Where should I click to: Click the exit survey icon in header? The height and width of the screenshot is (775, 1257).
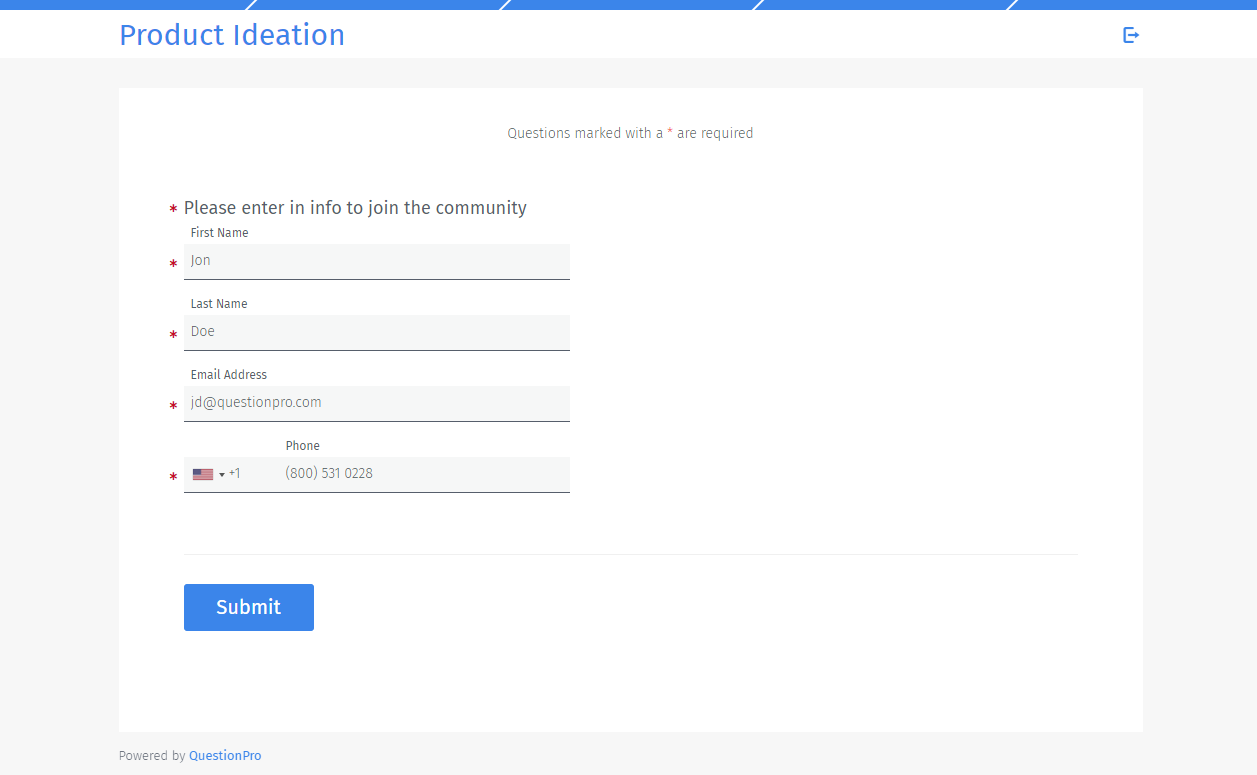point(1131,35)
